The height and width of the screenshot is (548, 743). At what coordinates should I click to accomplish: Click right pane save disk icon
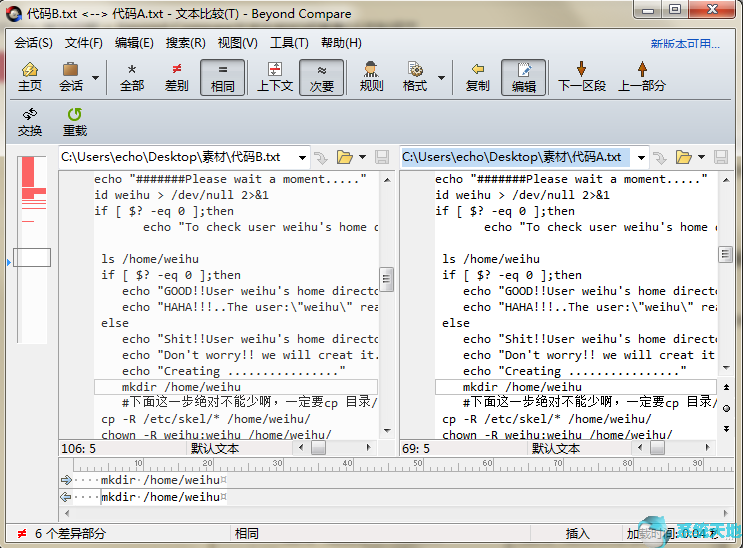pos(721,157)
